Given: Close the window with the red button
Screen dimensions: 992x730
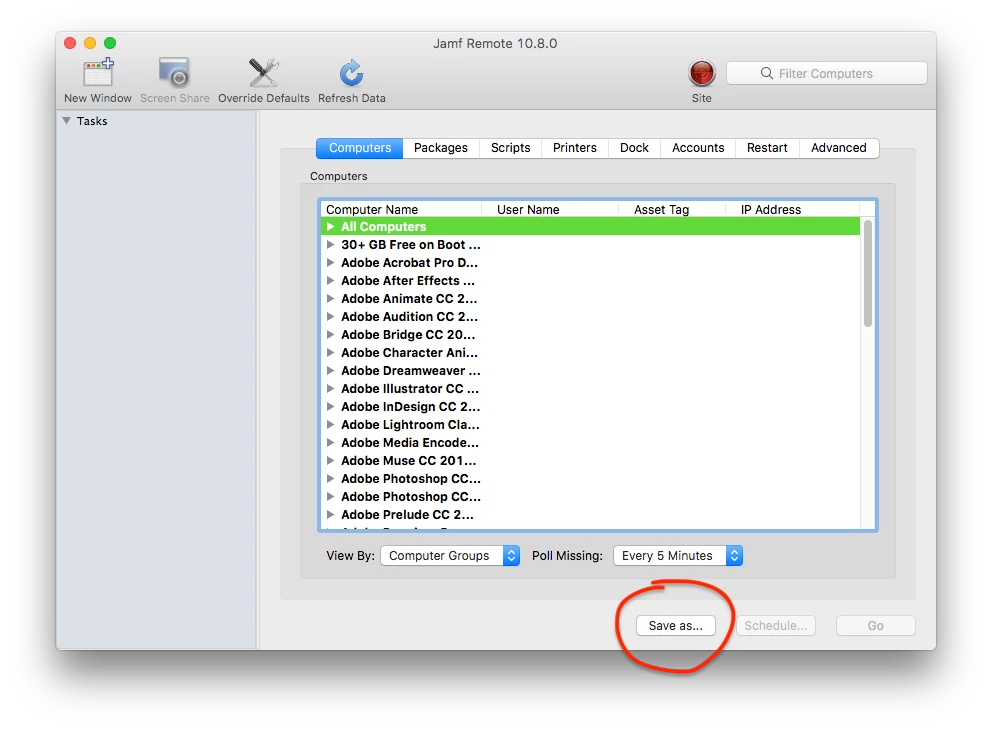Looking at the screenshot, I should tap(70, 43).
